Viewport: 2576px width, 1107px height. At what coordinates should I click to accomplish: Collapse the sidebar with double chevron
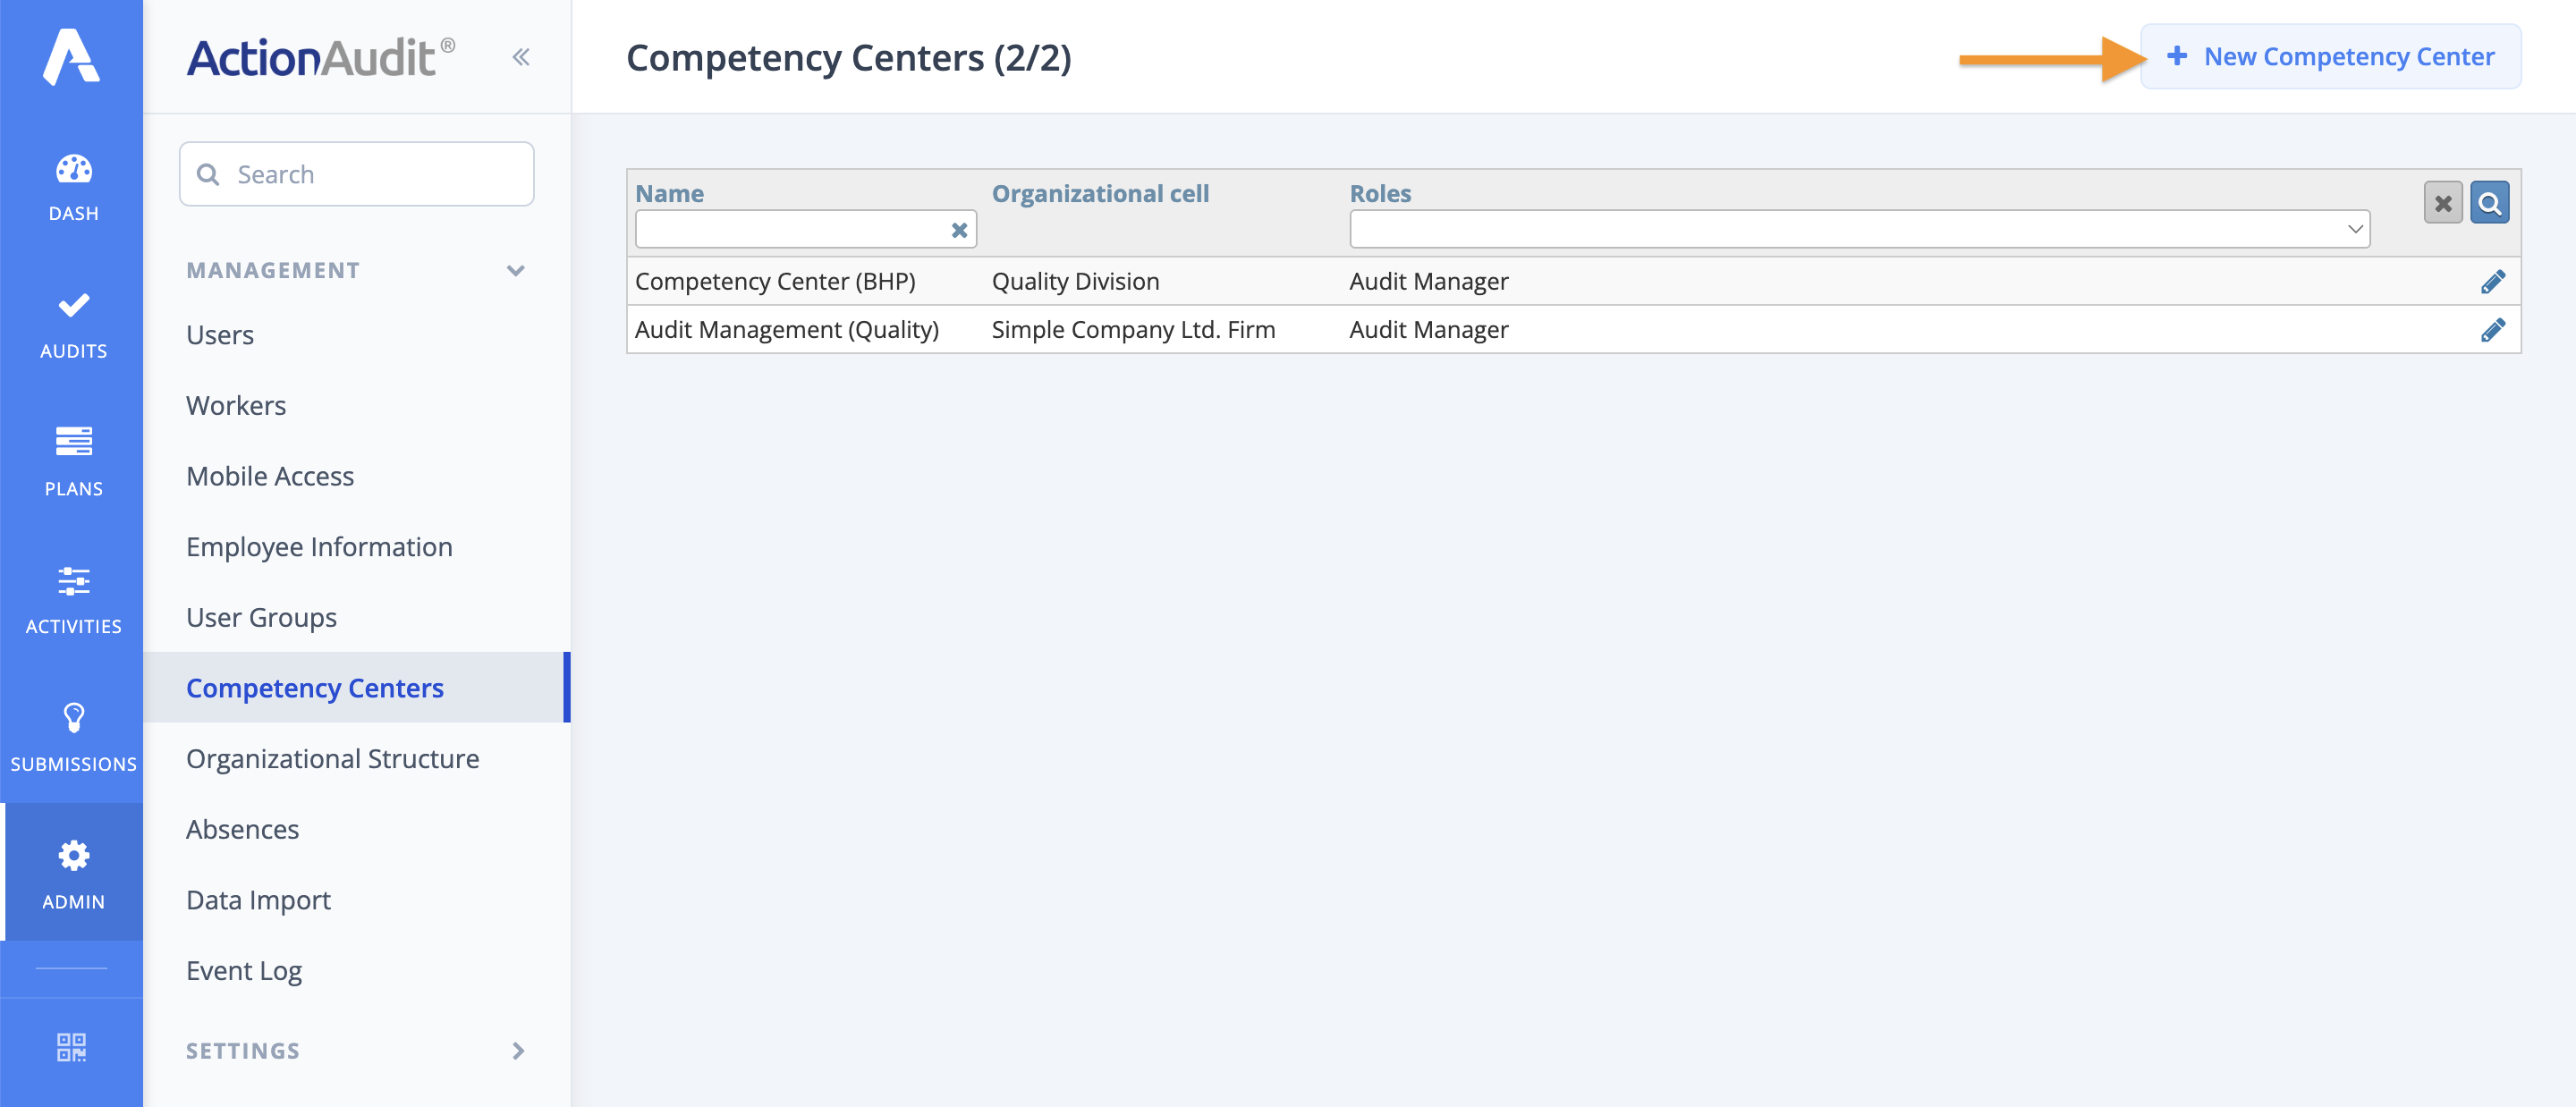click(520, 57)
